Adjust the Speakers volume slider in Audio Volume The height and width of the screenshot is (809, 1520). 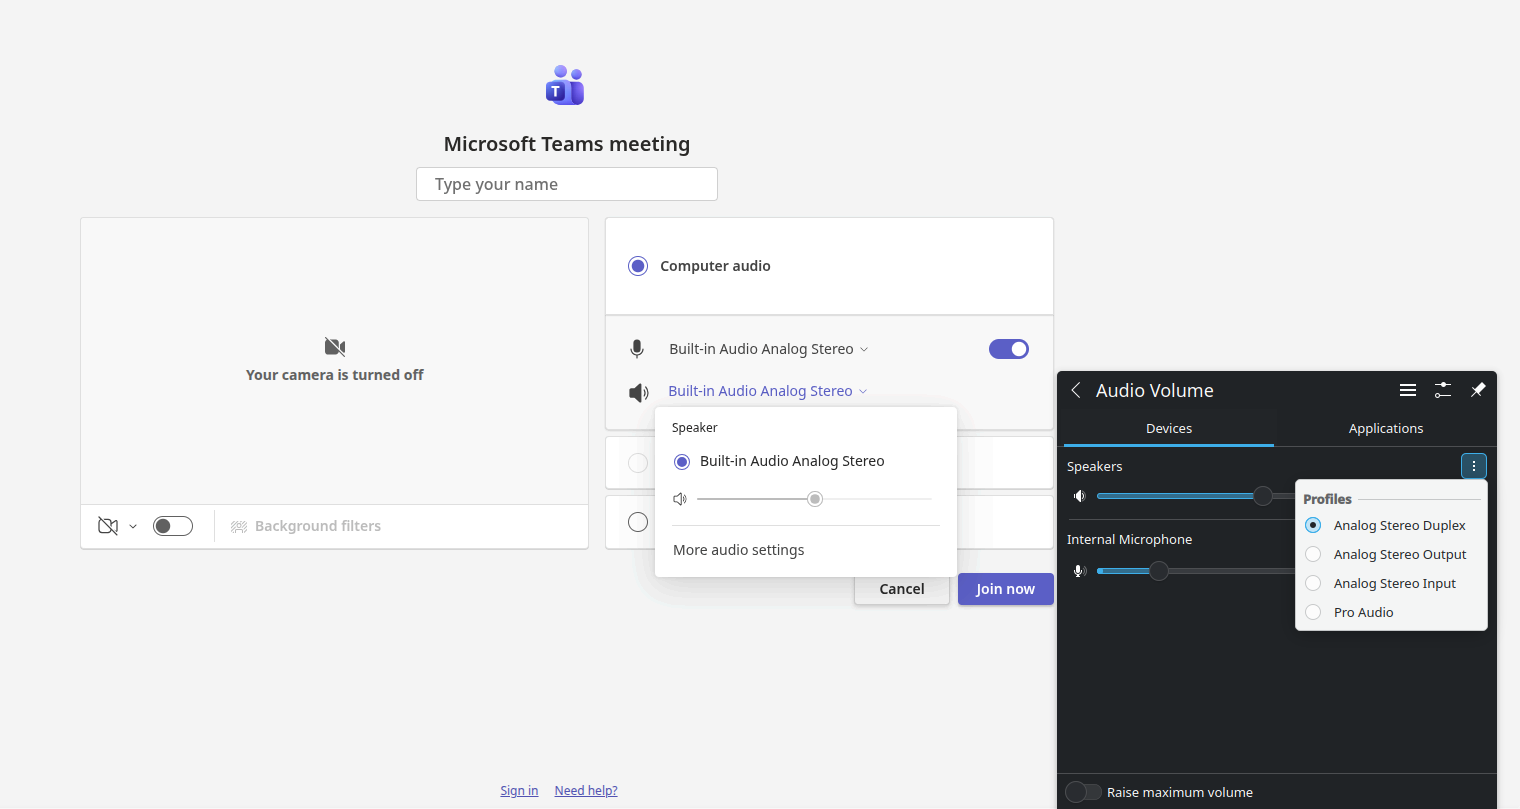[1196, 496]
